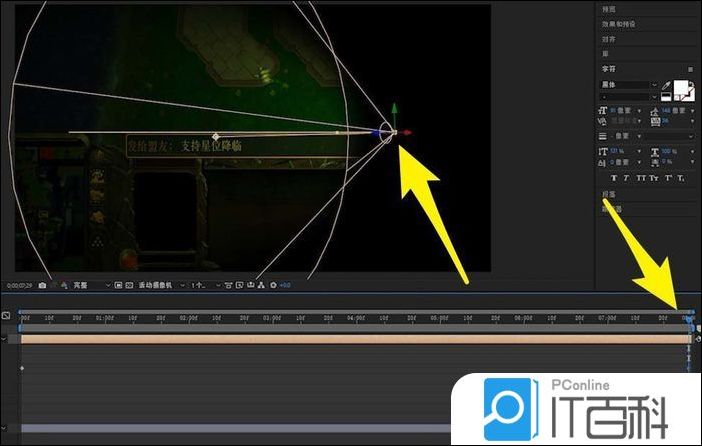Reset exposure with the aperture icon
702x446 pixels.
point(274,285)
